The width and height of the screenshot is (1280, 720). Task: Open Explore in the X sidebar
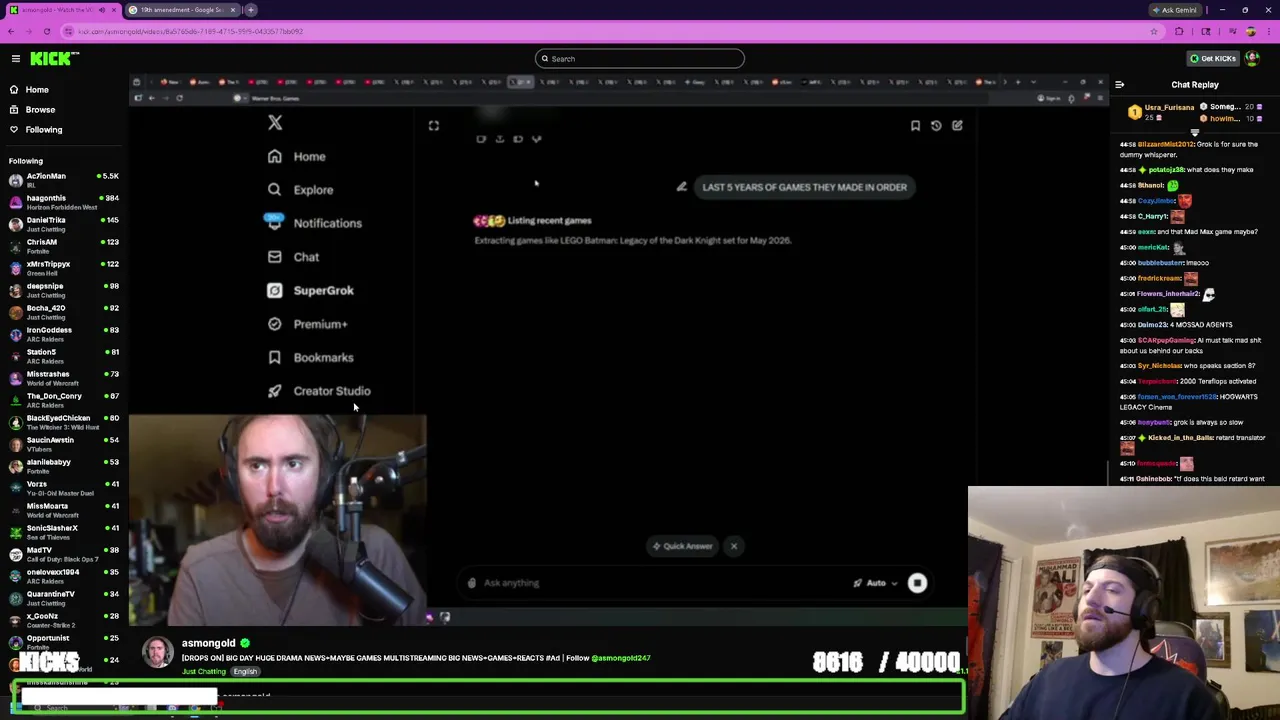point(300,190)
